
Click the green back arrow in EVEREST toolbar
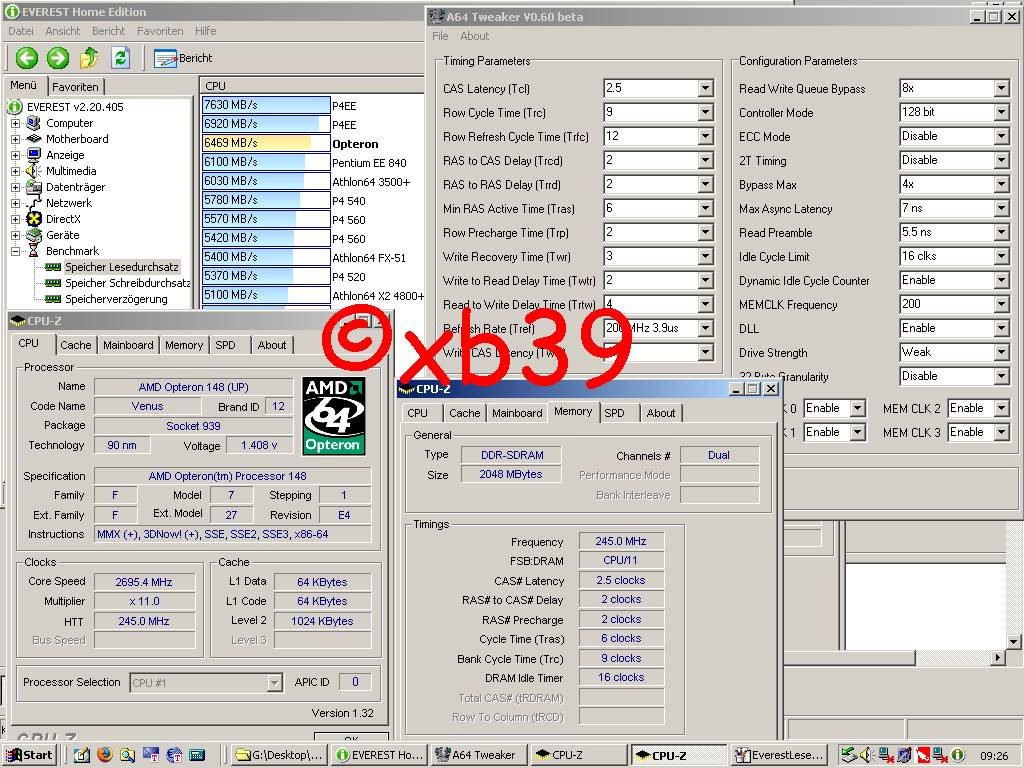(27, 58)
